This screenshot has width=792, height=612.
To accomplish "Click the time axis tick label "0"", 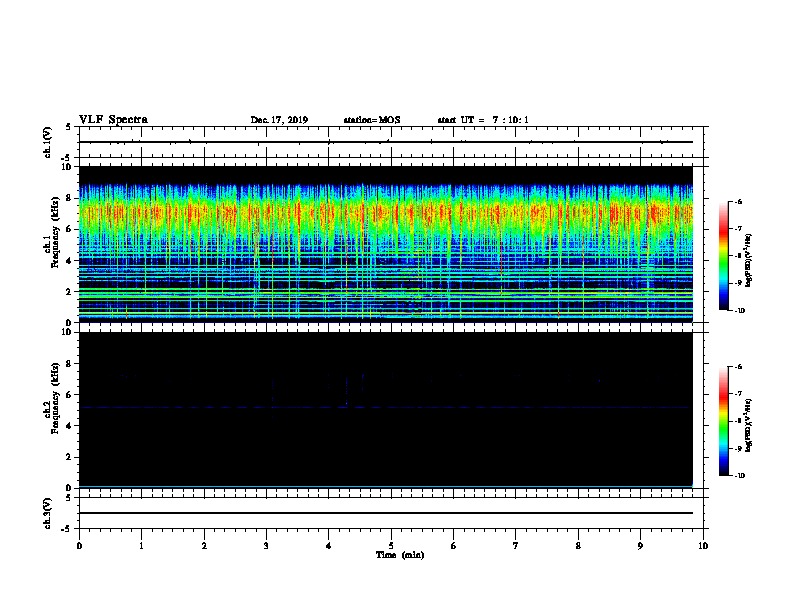I will 79,546.
